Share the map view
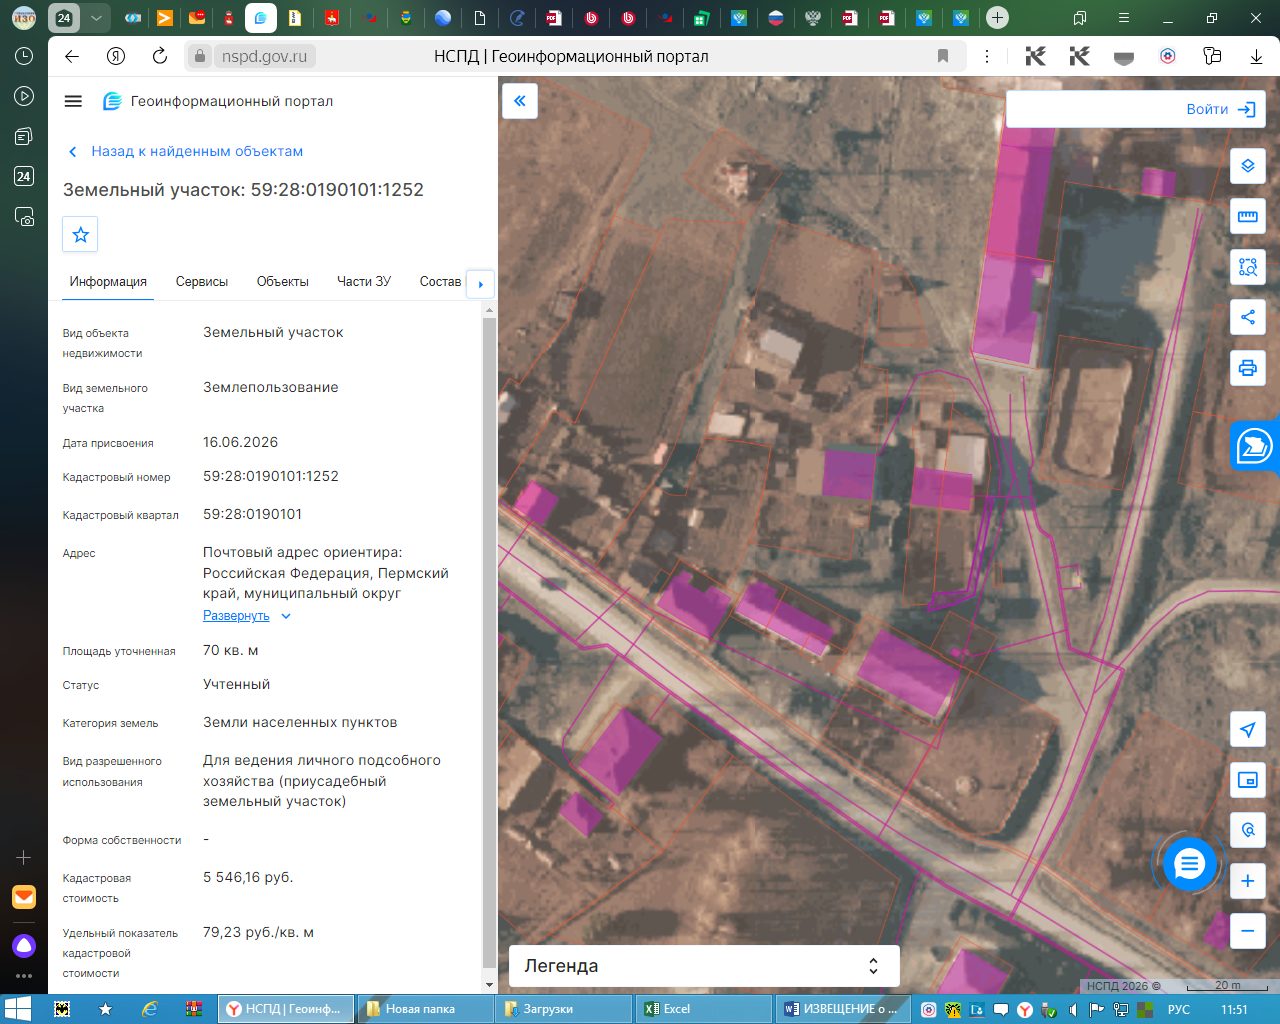The image size is (1280, 1024). tap(1248, 317)
